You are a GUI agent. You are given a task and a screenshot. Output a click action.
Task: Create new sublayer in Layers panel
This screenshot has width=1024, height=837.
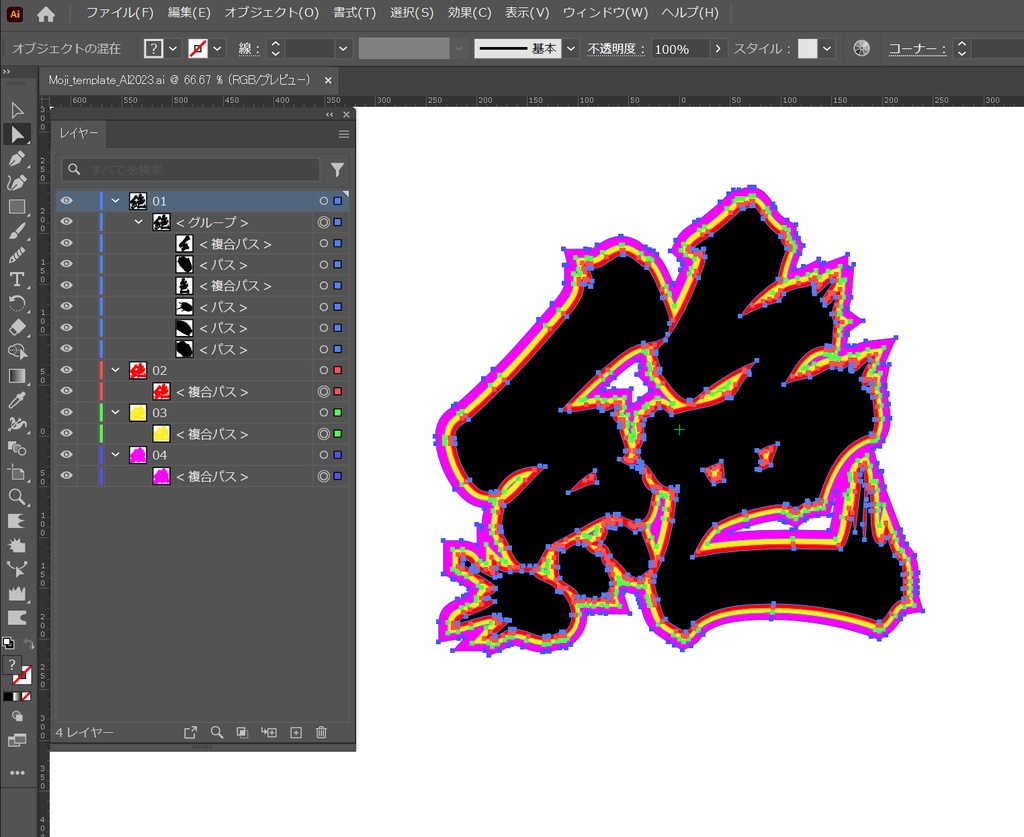coord(269,733)
